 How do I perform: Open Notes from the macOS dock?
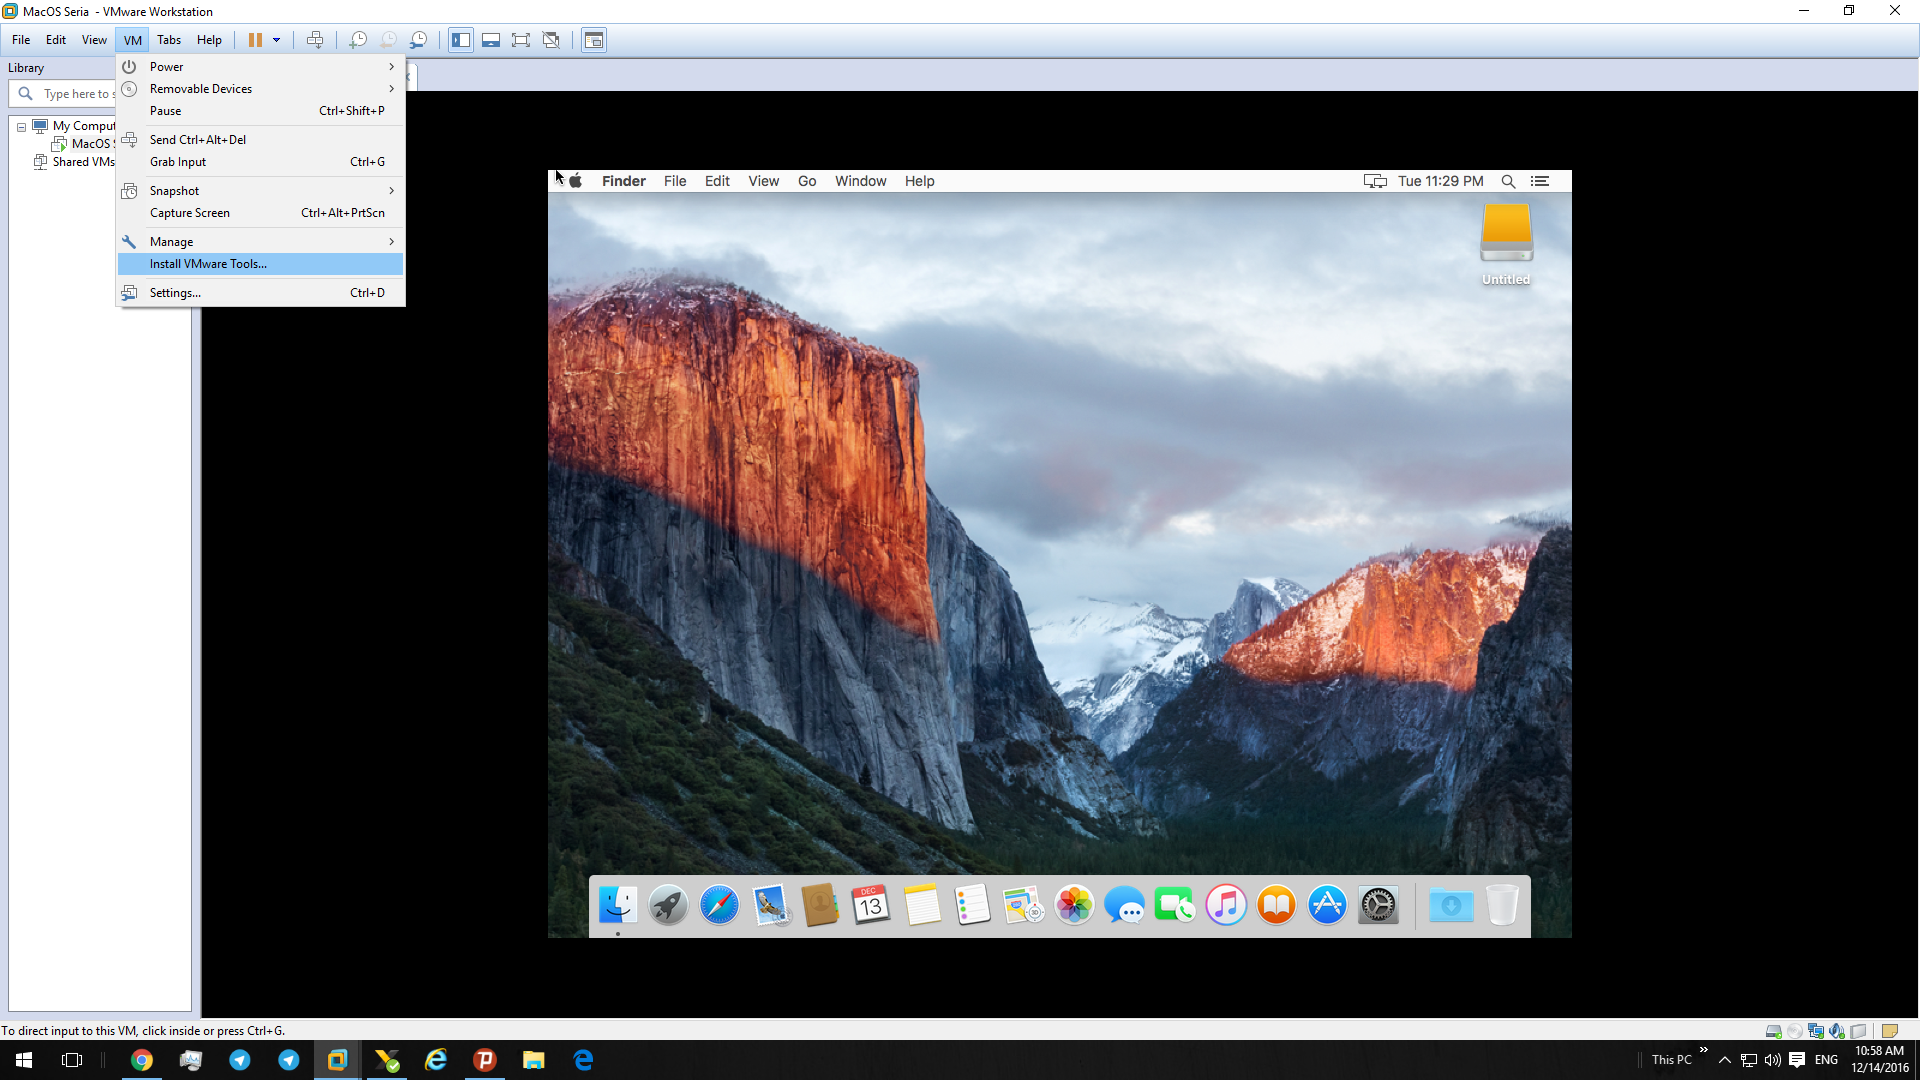922,906
